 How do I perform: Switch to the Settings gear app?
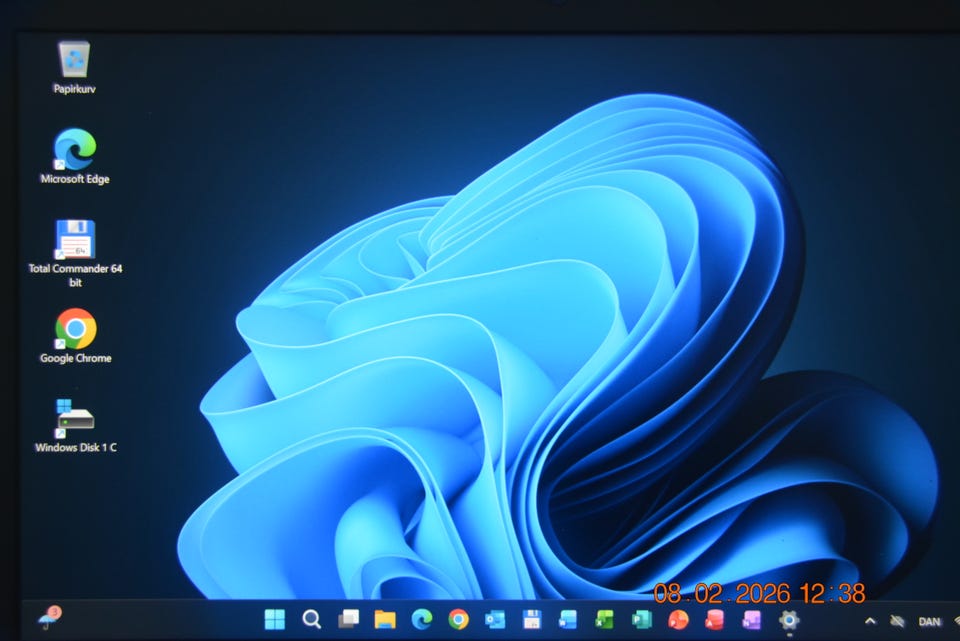pyautogui.click(x=788, y=620)
